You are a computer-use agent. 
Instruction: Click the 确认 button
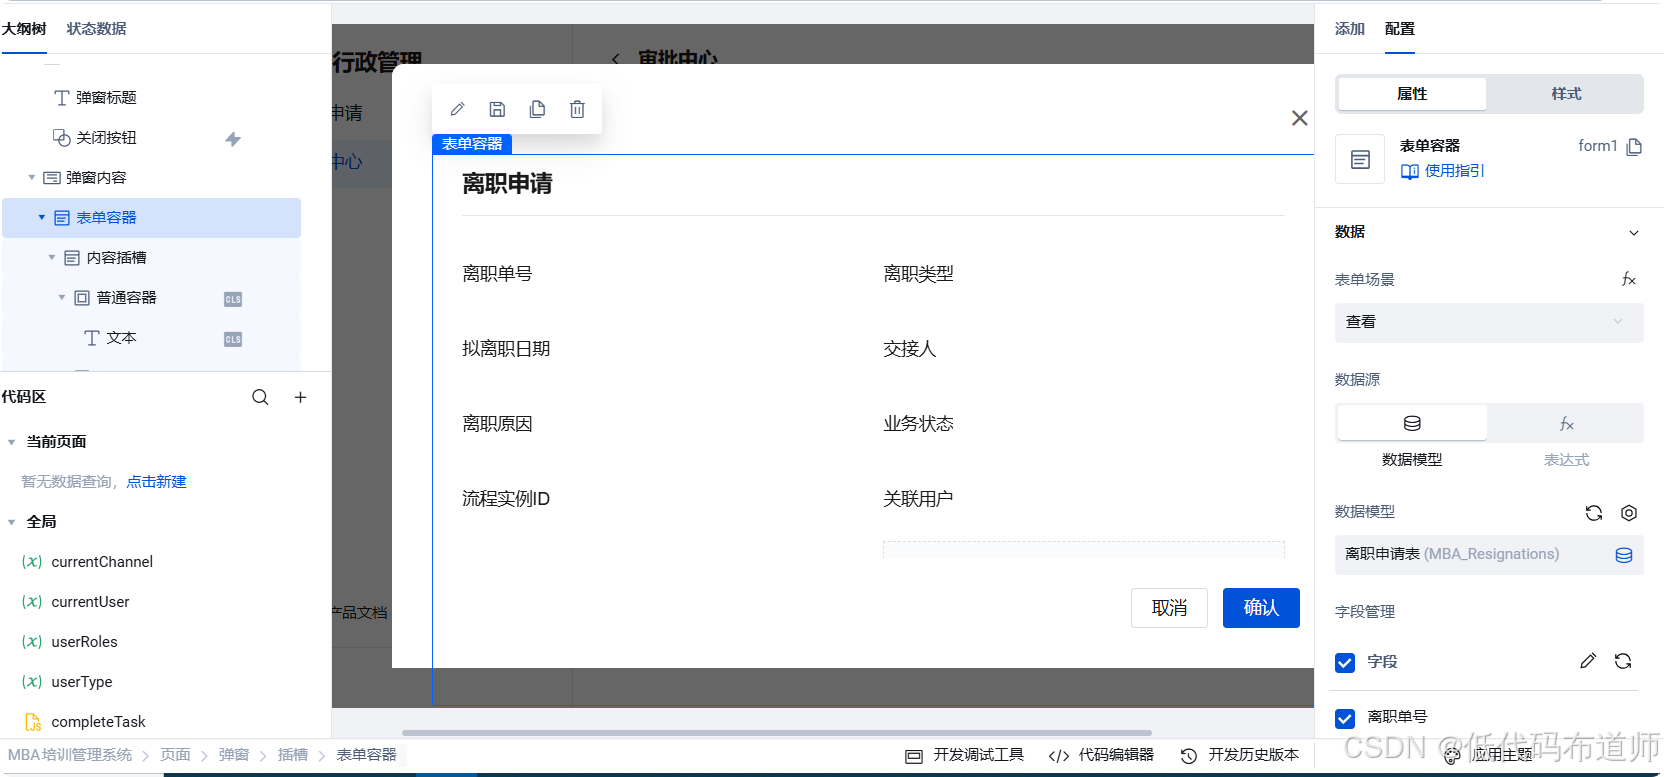point(1261,608)
